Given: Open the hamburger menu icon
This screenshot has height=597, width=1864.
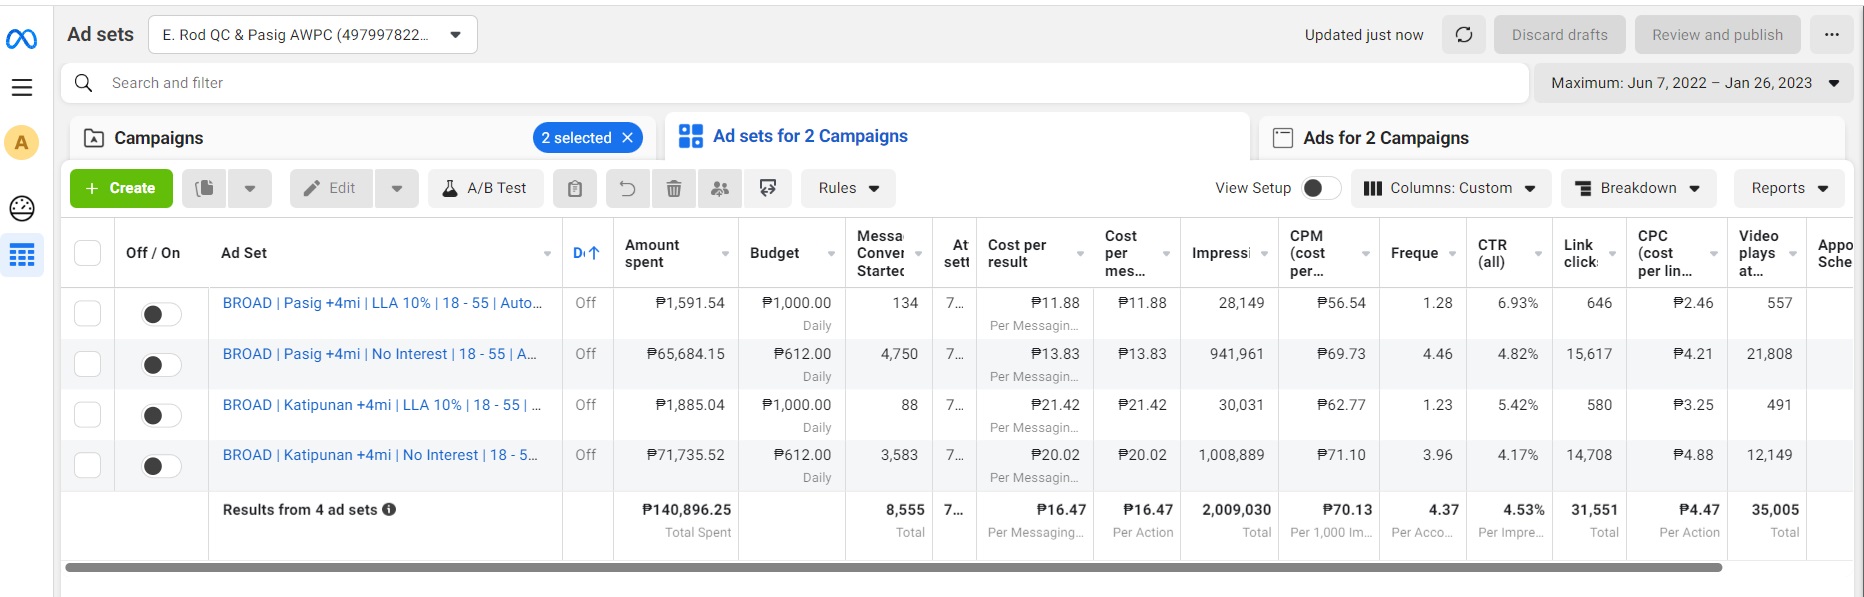Looking at the screenshot, I should point(22,88).
